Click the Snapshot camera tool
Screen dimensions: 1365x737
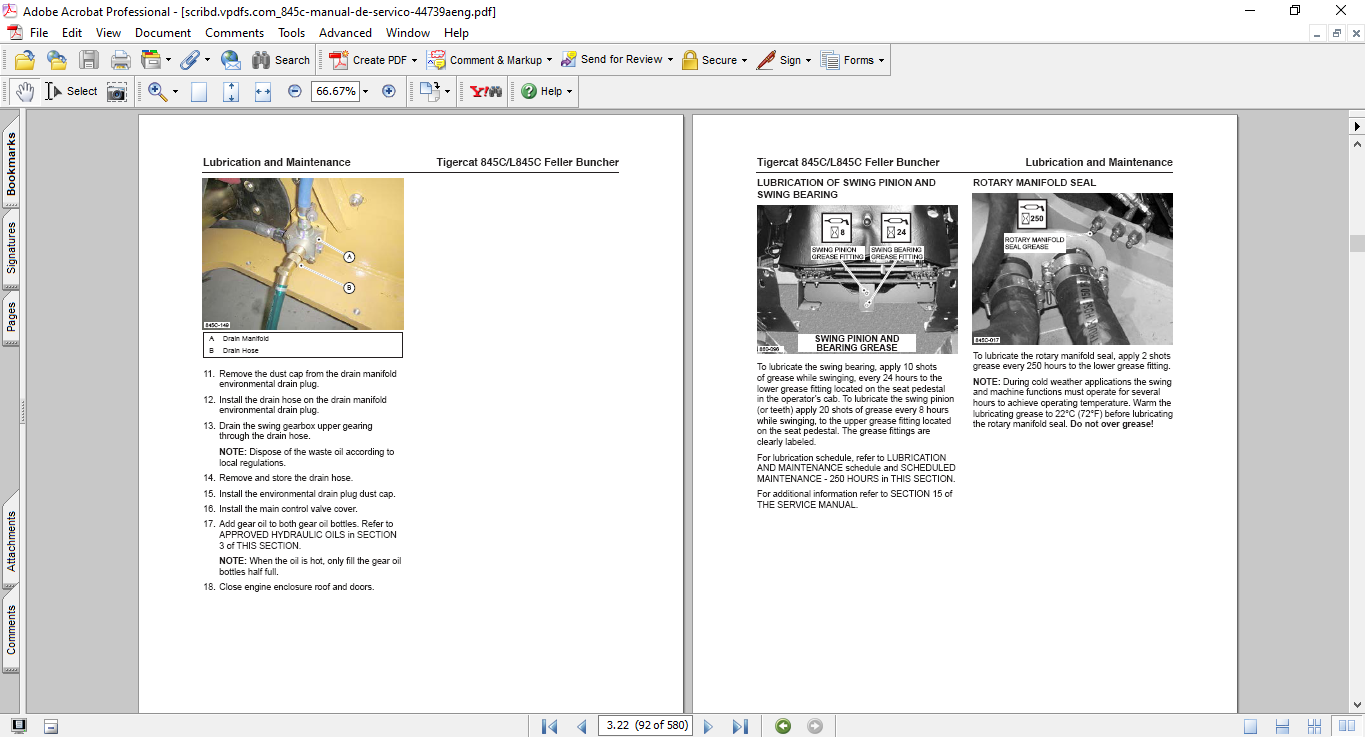(117, 91)
